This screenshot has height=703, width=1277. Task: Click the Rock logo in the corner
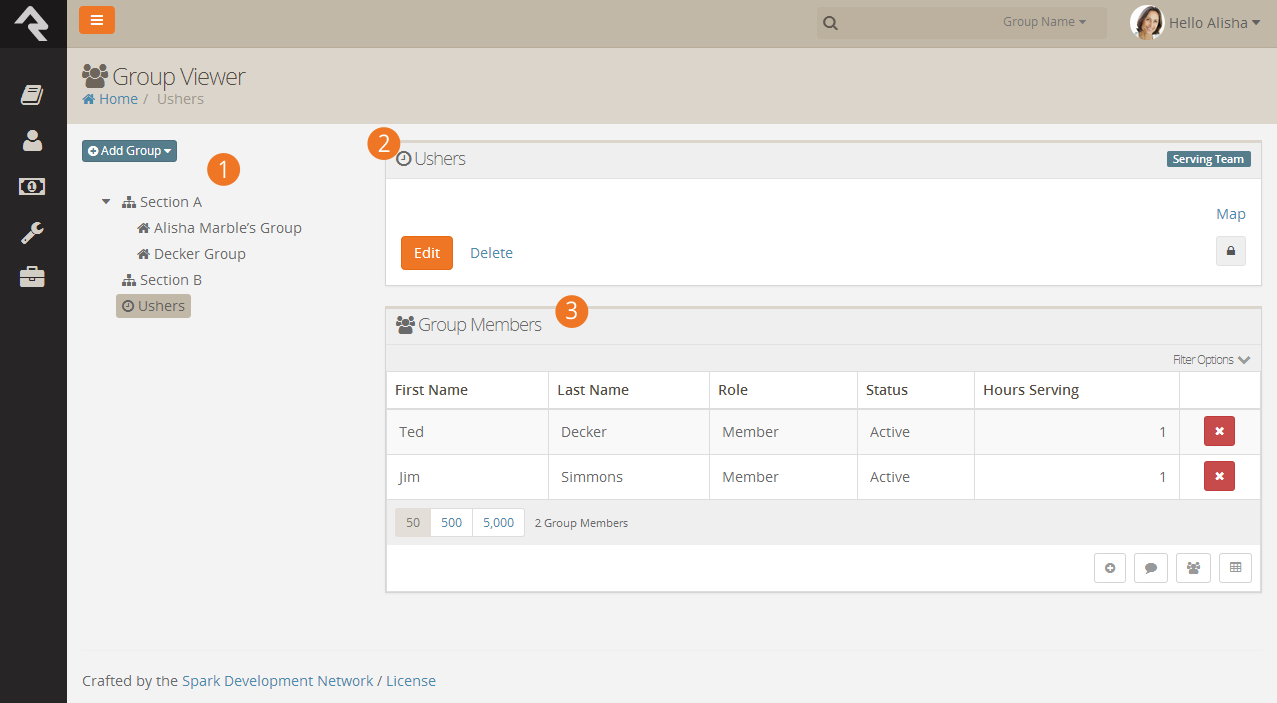pyautogui.click(x=32, y=22)
